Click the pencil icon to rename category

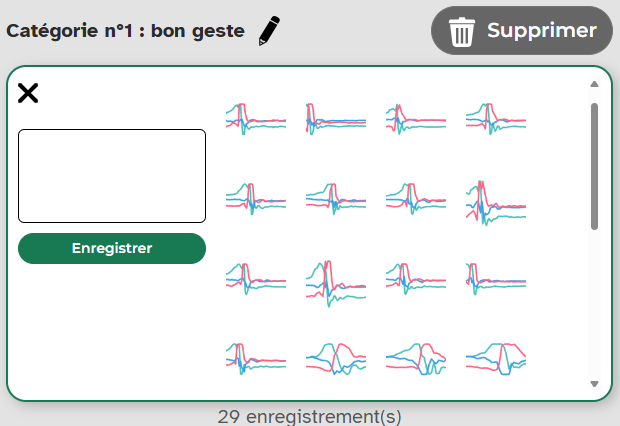coord(269,30)
